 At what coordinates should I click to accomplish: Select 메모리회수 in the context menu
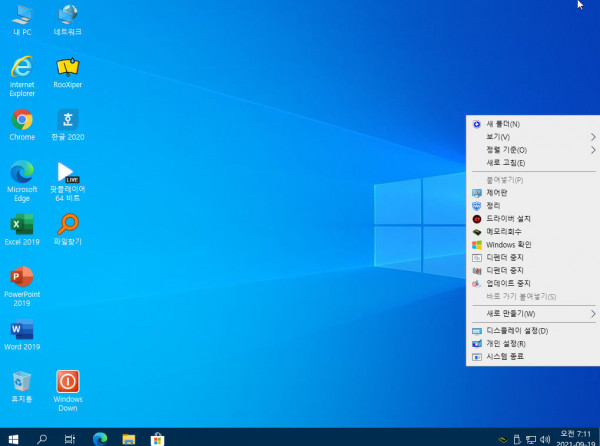coord(533,232)
